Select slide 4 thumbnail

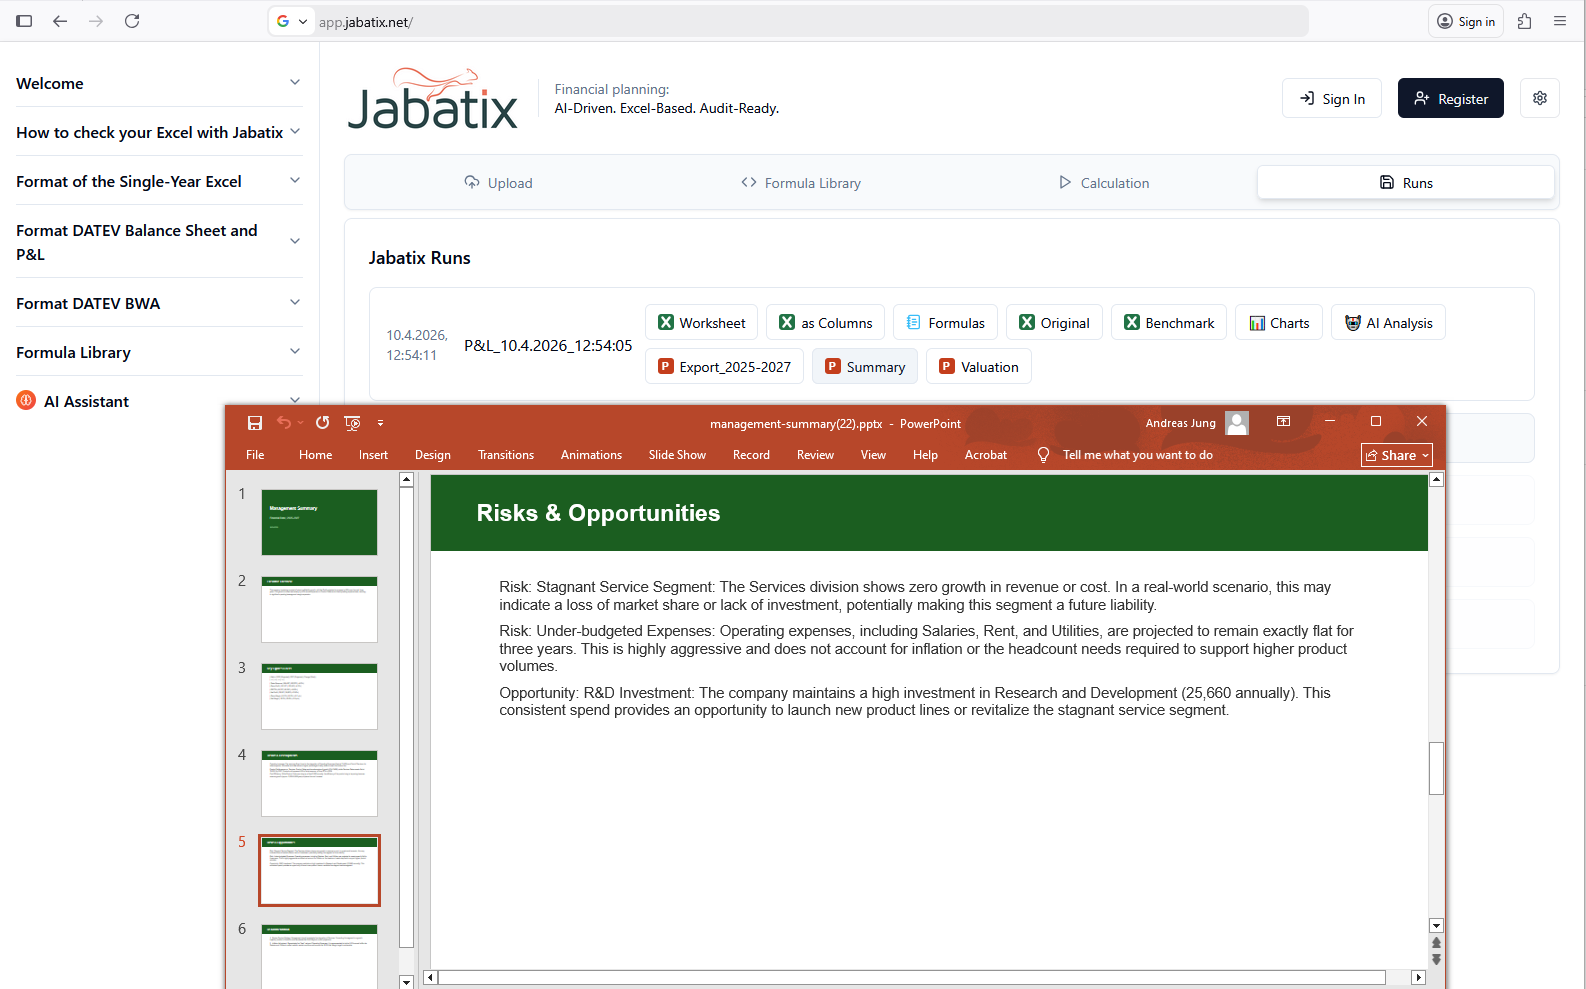(319, 783)
